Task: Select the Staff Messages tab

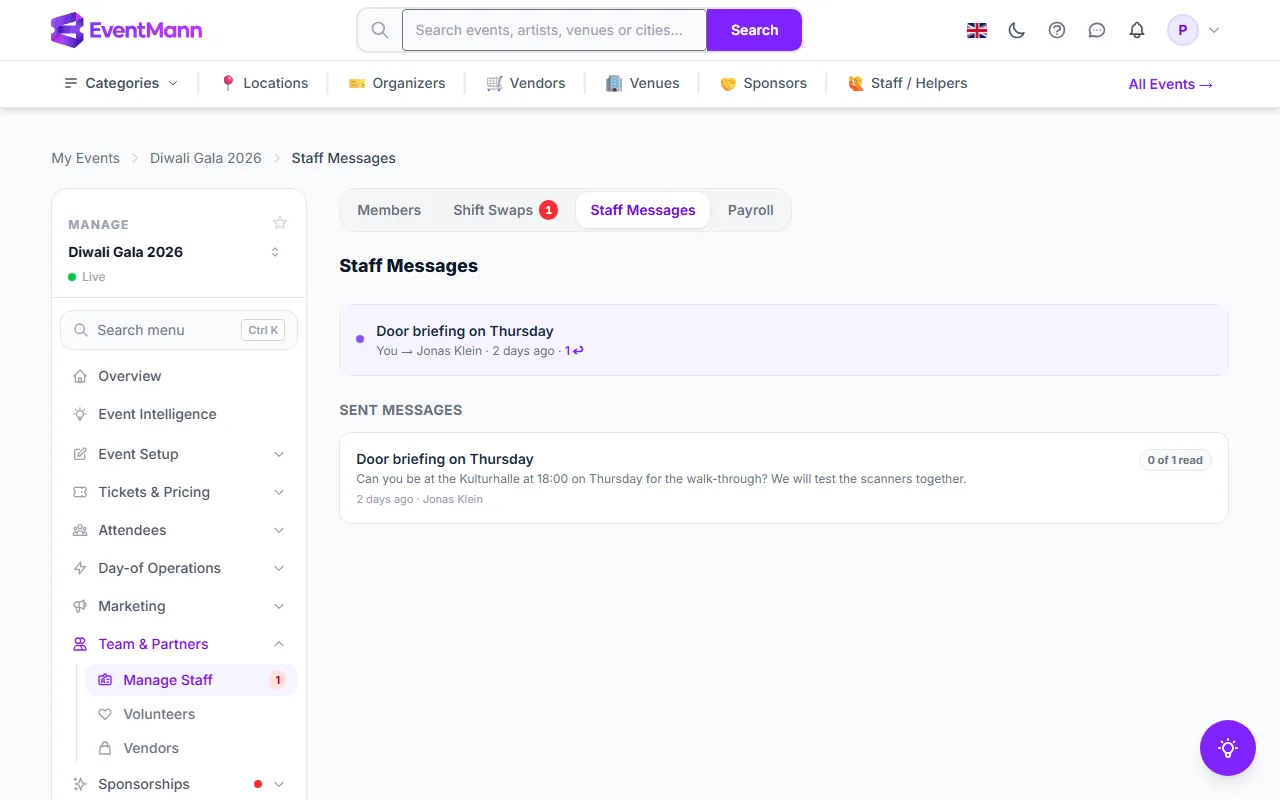Action: pyautogui.click(x=643, y=210)
